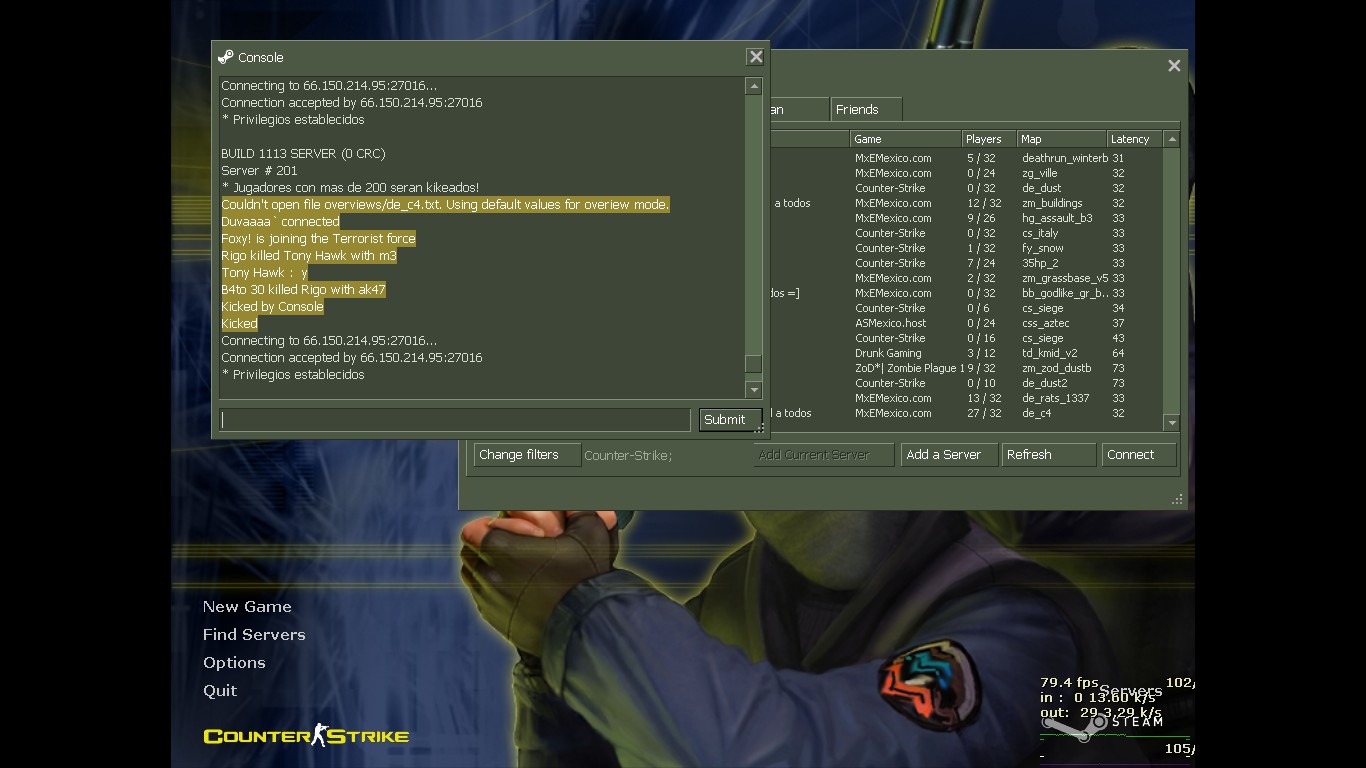Submit the console command

pyautogui.click(x=730, y=420)
